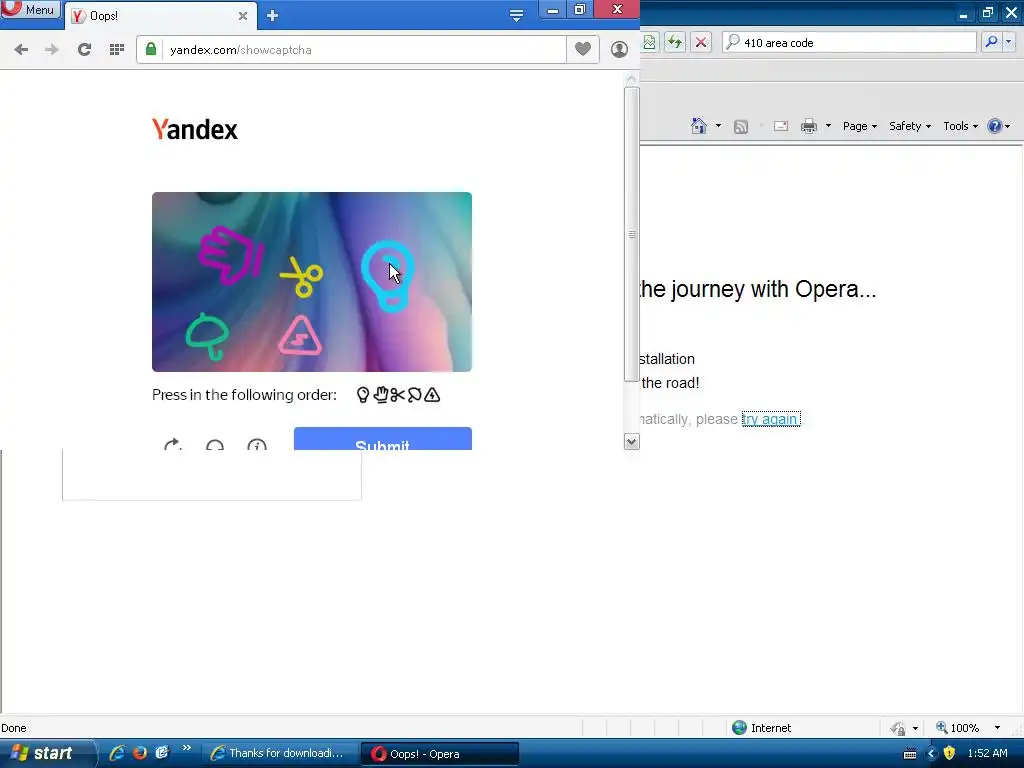The image size is (1024, 768).
Task: Click the 1:52 AM system clock
Action: (x=987, y=753)
